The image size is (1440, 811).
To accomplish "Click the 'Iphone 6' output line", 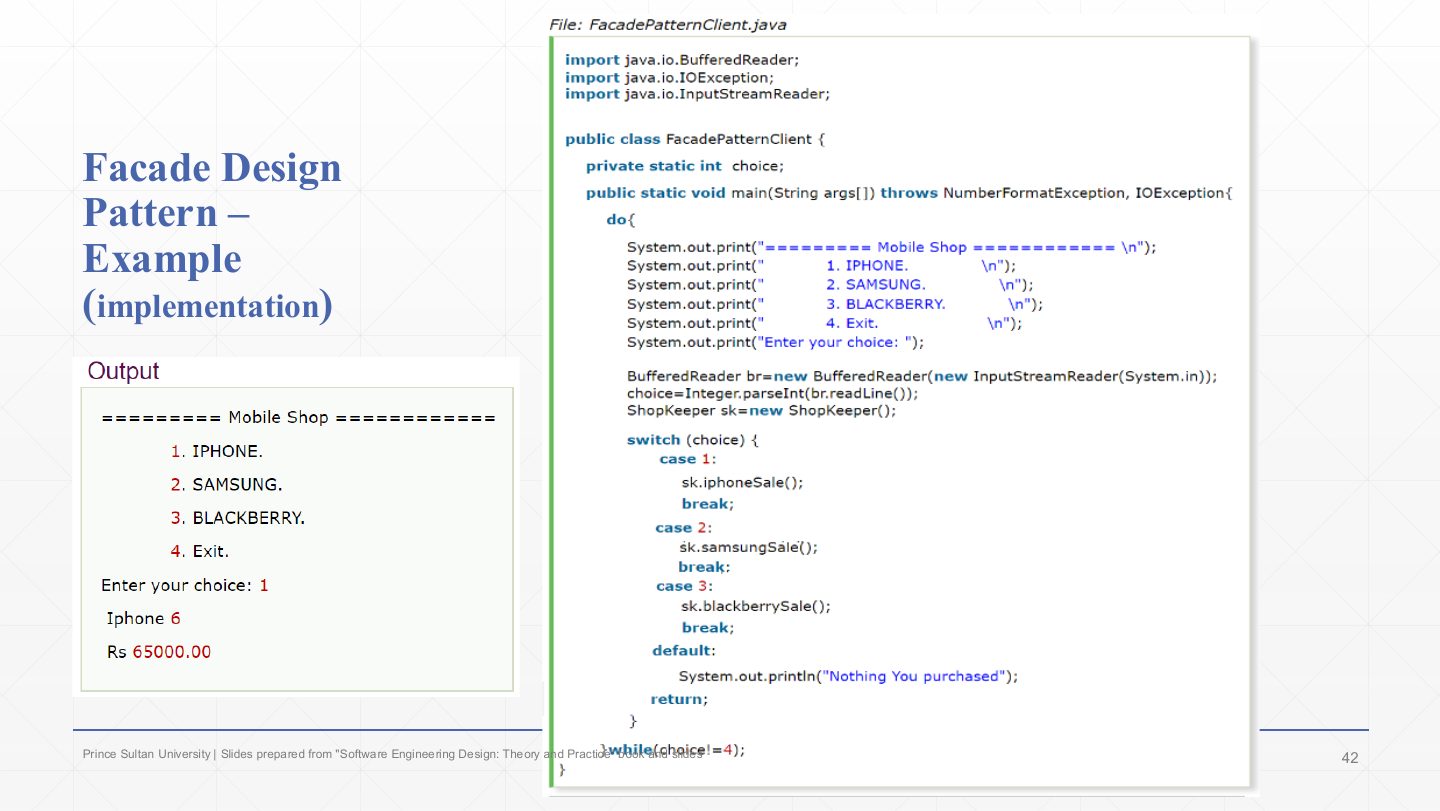I will coord(143,618).
